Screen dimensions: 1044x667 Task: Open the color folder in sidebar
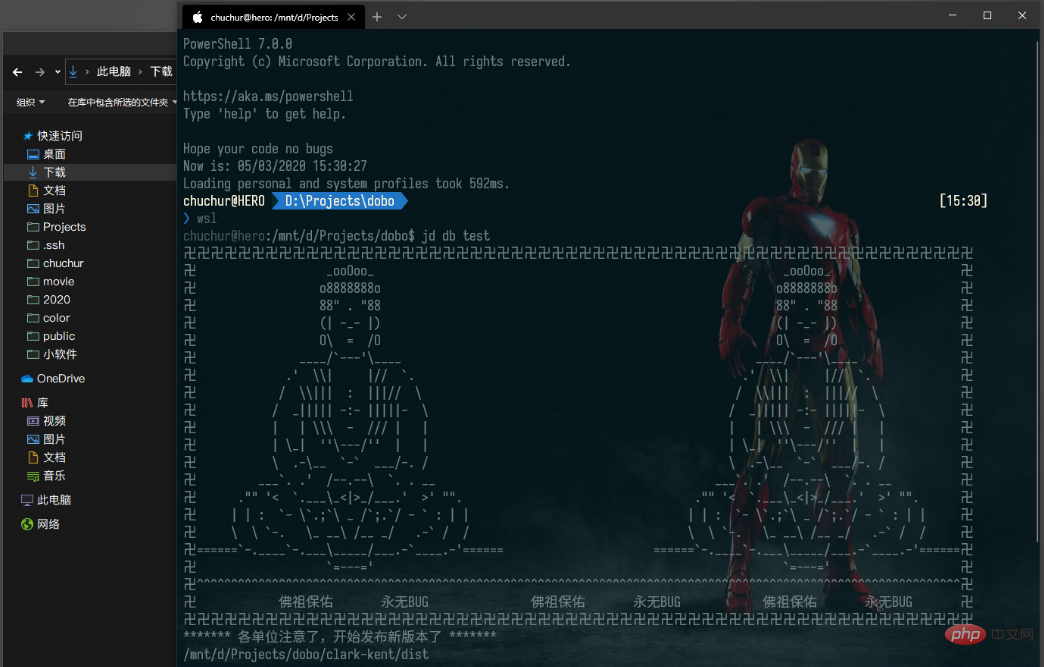pyautogui.click(x=56, y=318)
